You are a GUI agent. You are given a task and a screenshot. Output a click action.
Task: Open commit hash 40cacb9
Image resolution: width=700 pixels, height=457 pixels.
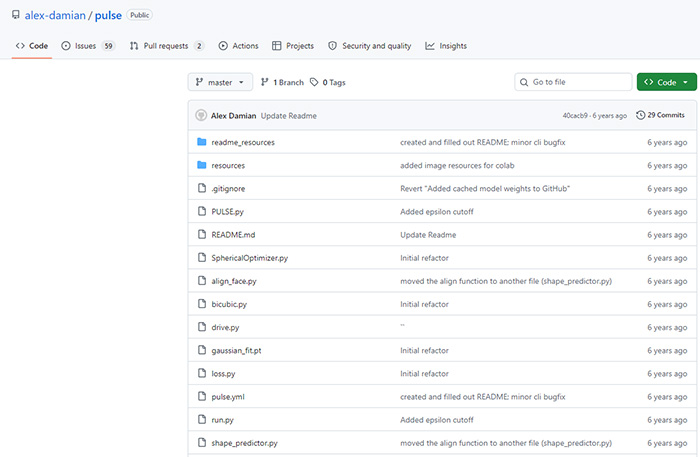click(x=575, y=116)
